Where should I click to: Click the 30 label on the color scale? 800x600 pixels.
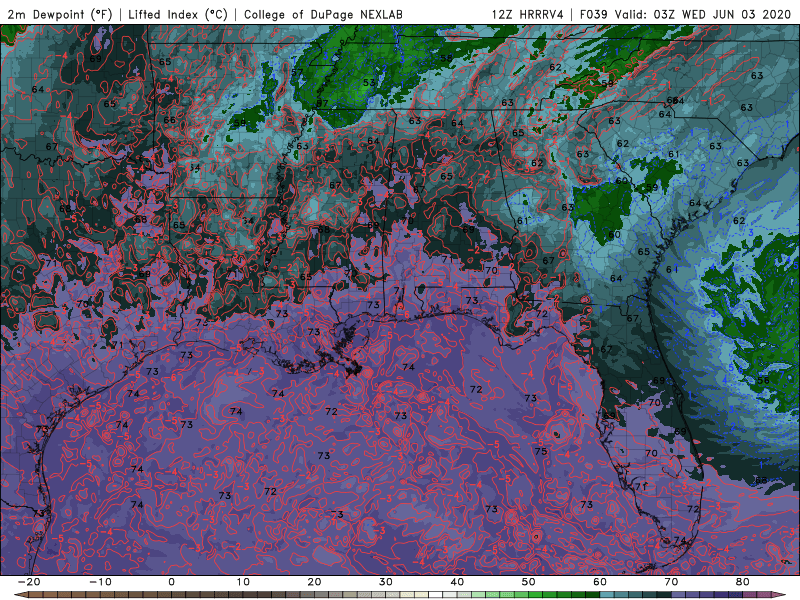point(386,582)
